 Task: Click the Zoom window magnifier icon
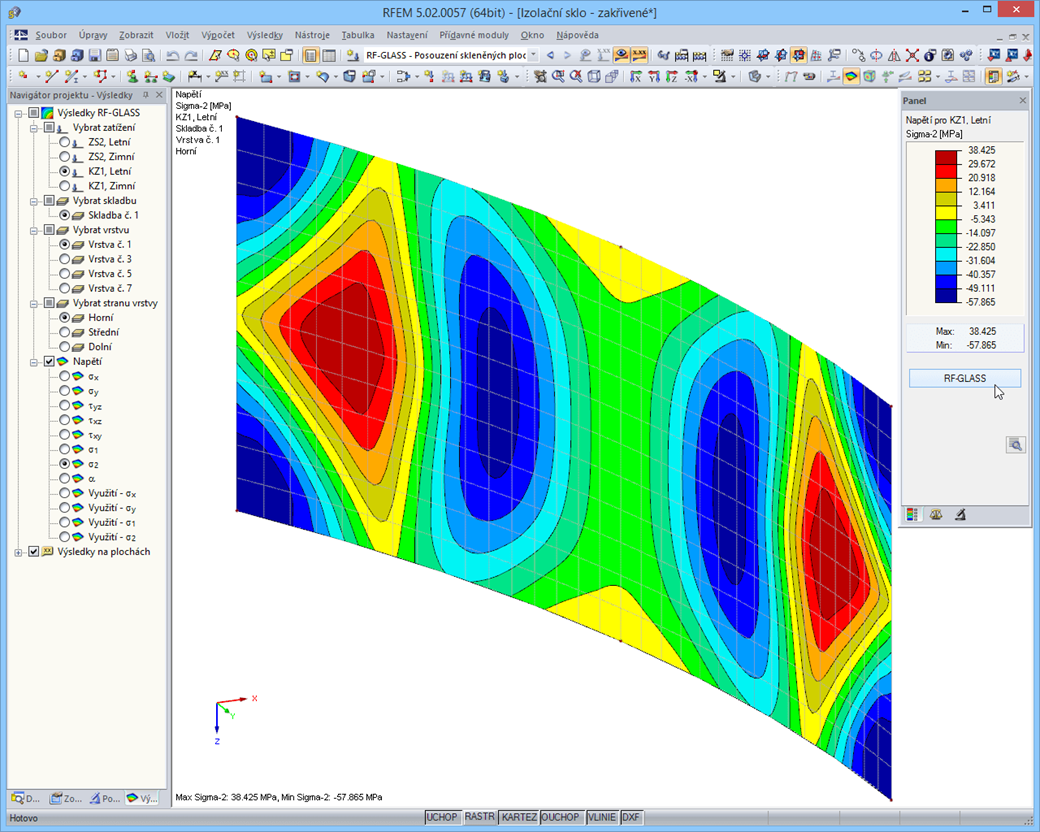pyautogui.click(x=558, y=77)
